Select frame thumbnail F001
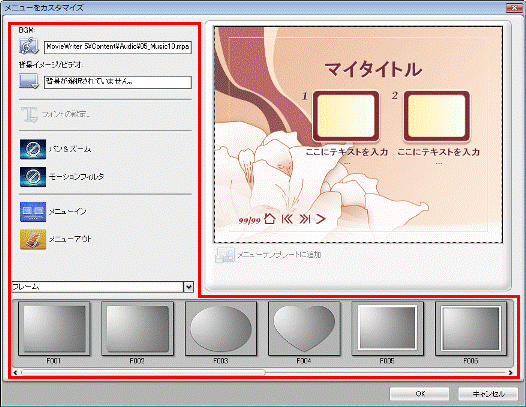Image resolution: width=526 pixels, height=407 pixels. click(54, 328)
